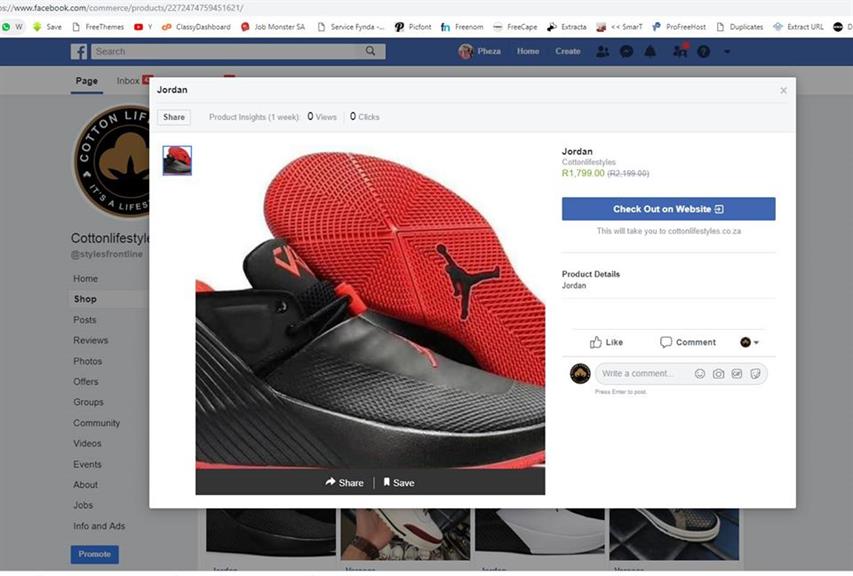This screenshot has height=576, width=853.
Task: Click the blue Promote button
Action: coord(94,554)
